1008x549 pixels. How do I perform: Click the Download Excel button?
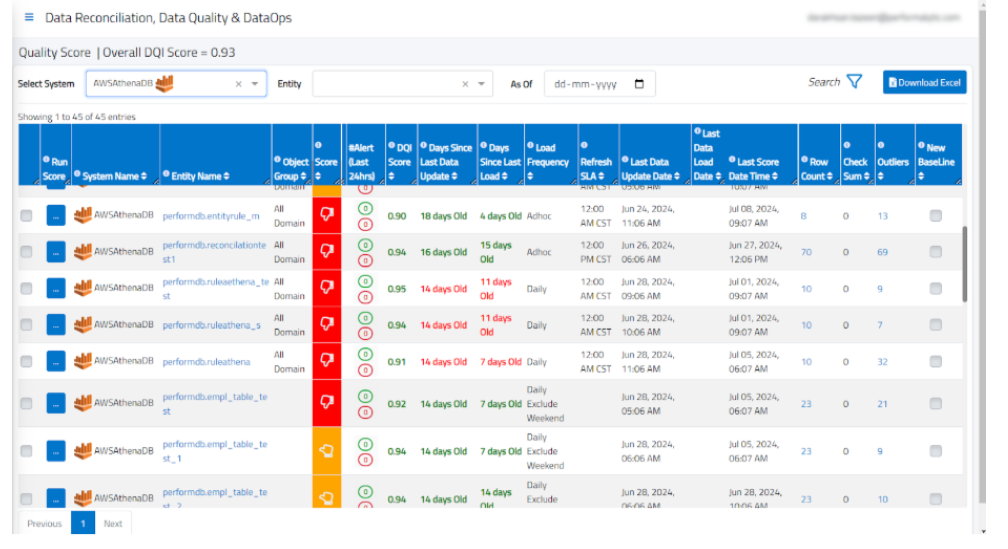tap(925, 83)
